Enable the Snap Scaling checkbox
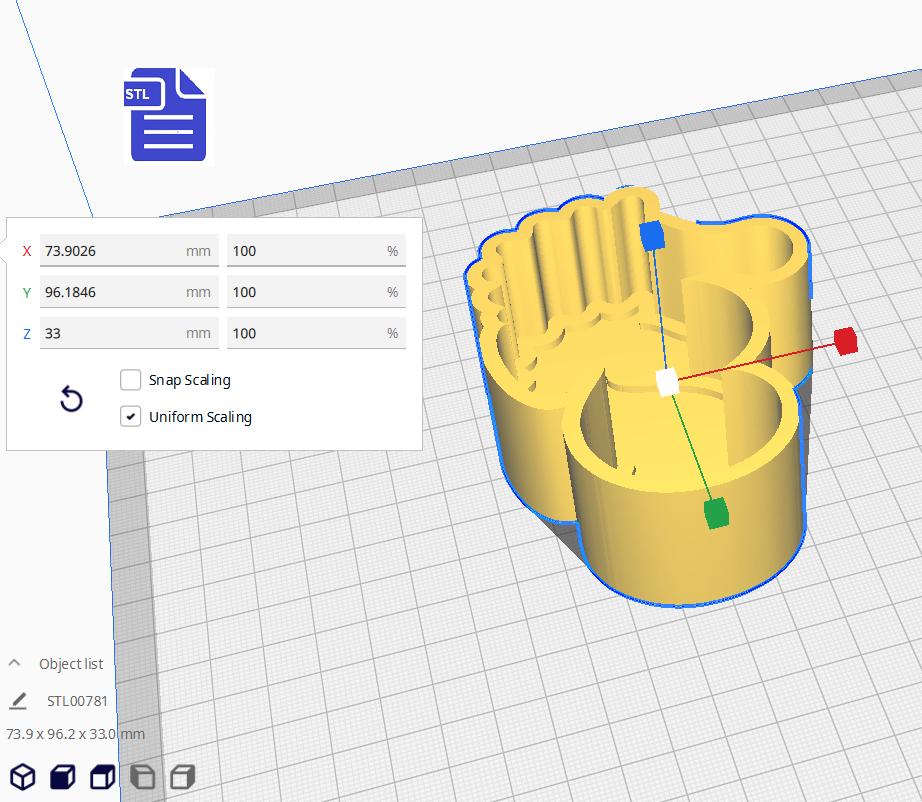This screenshot has height=802, width=922. 131,380
